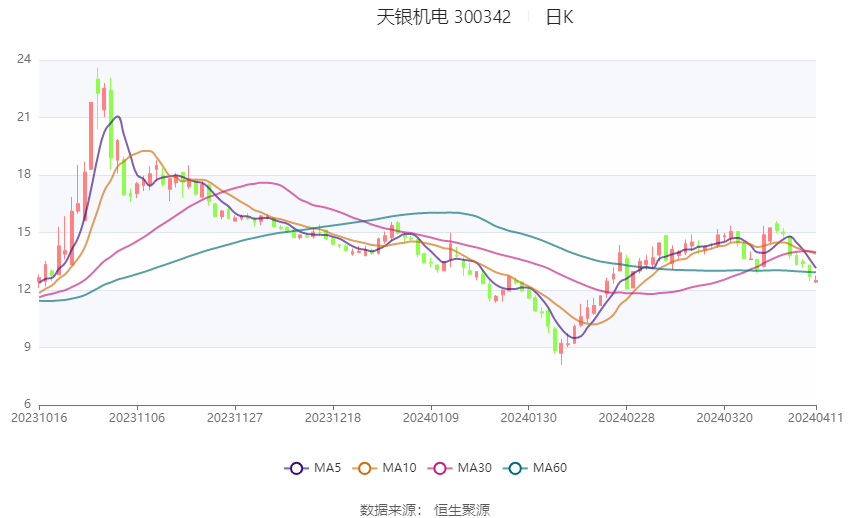Viewport: 850px width, 518px height.
Task: Click y-axis value 24
Action: (24, 60)
